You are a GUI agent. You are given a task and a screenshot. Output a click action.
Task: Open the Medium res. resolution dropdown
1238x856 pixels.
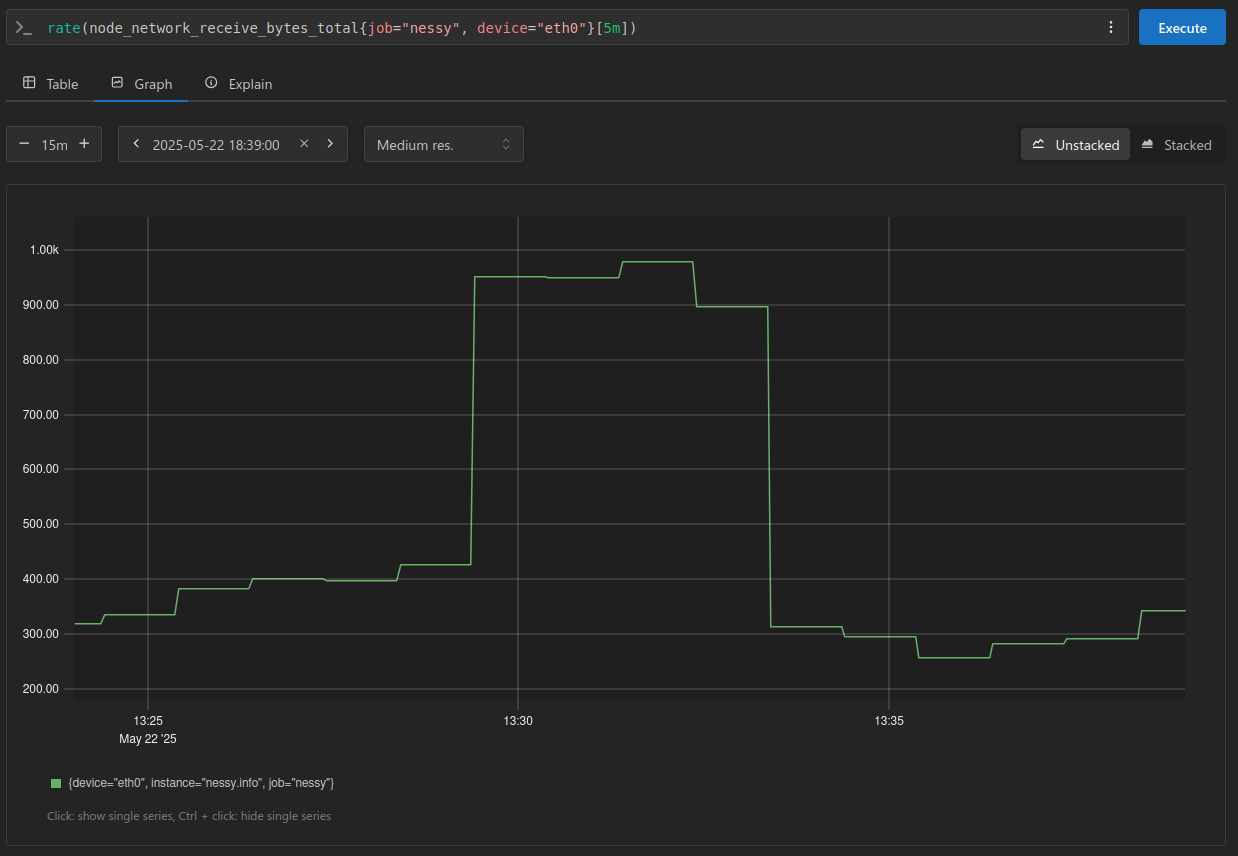[x=443, y=145]
